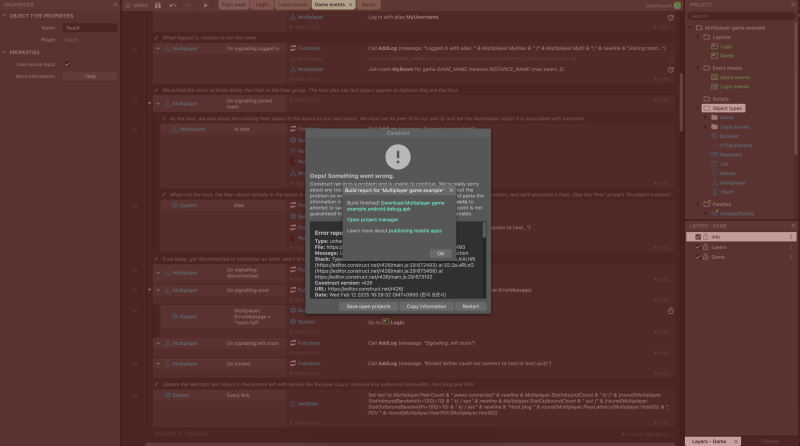Collapse the Families folder

click(x=698, y=204)
